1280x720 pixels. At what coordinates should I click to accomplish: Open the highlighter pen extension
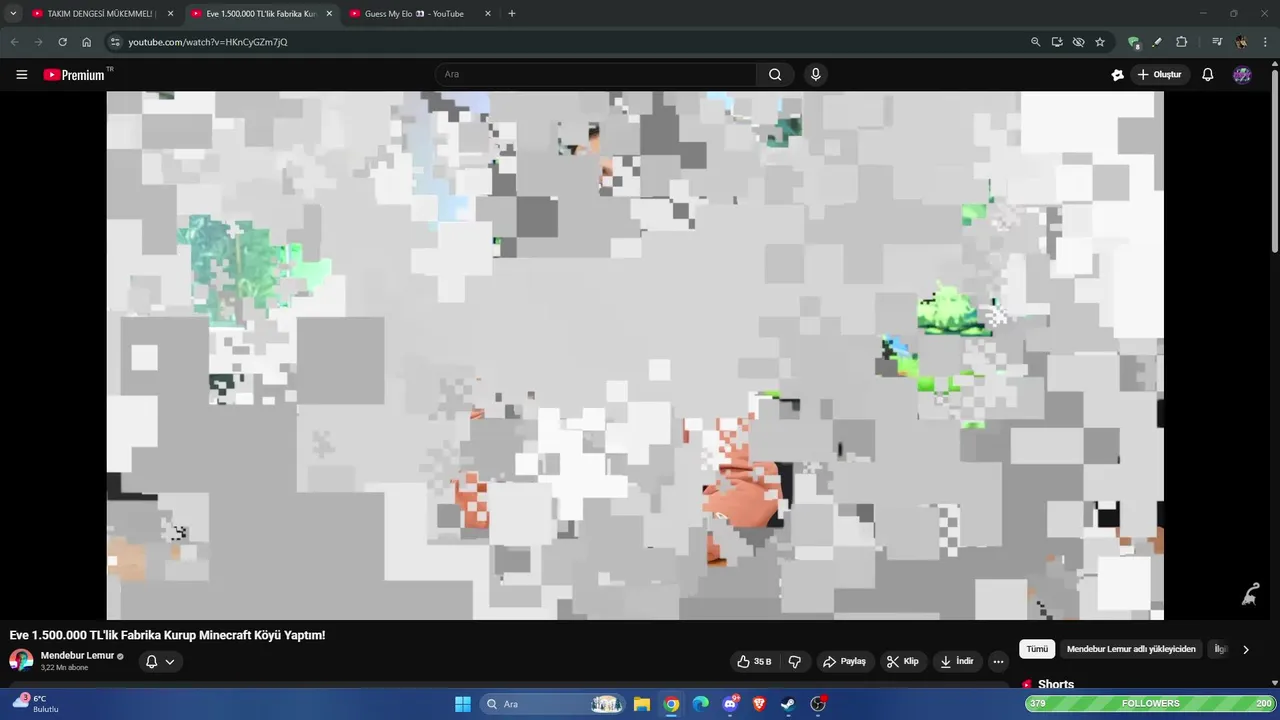[x=1157, y=42]
